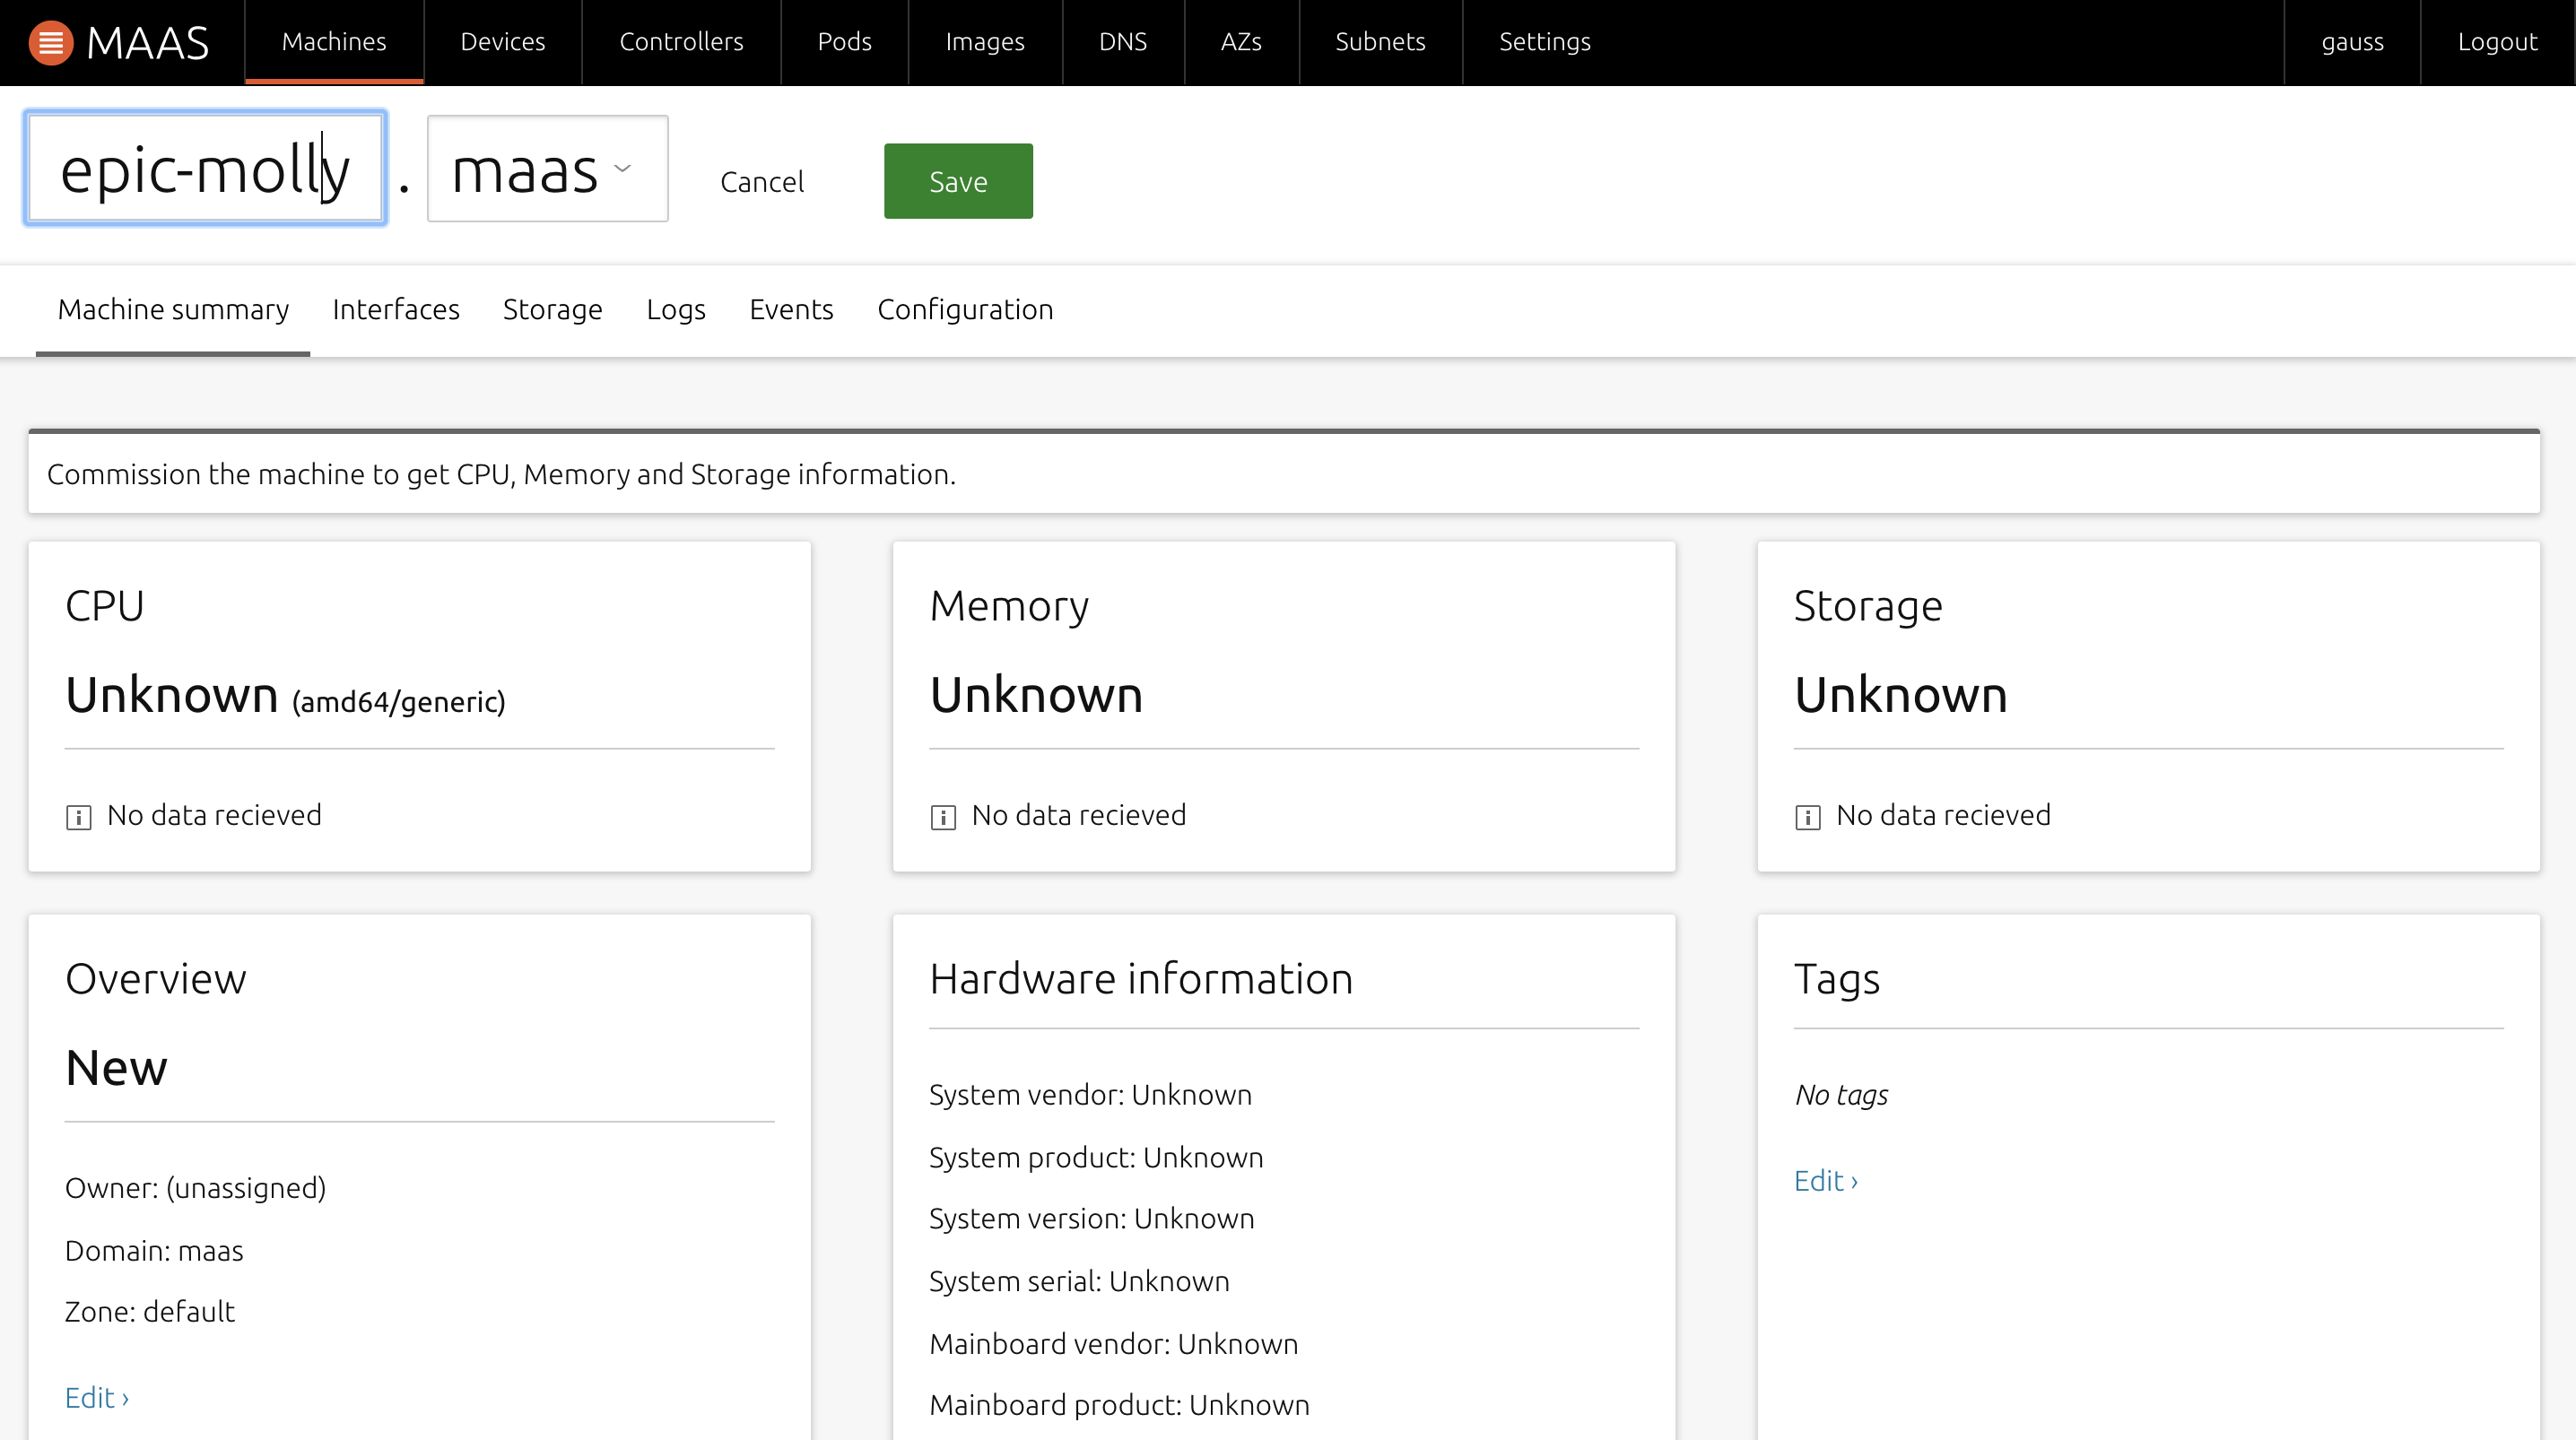The height and width of the screenshot is (1440, 2576).
Task: Open the Configuration tab
Action: tap(964, 310)
